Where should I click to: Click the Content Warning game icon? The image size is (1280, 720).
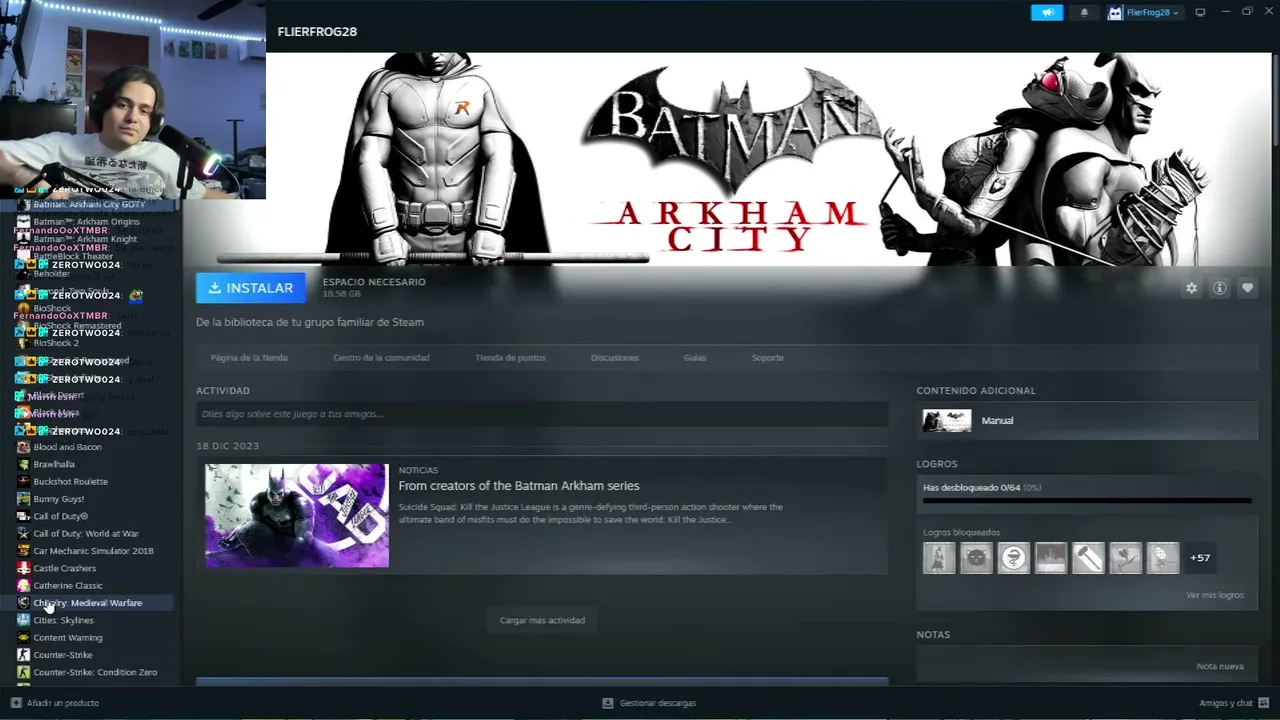pyautogui.click(x=23, y=637)
